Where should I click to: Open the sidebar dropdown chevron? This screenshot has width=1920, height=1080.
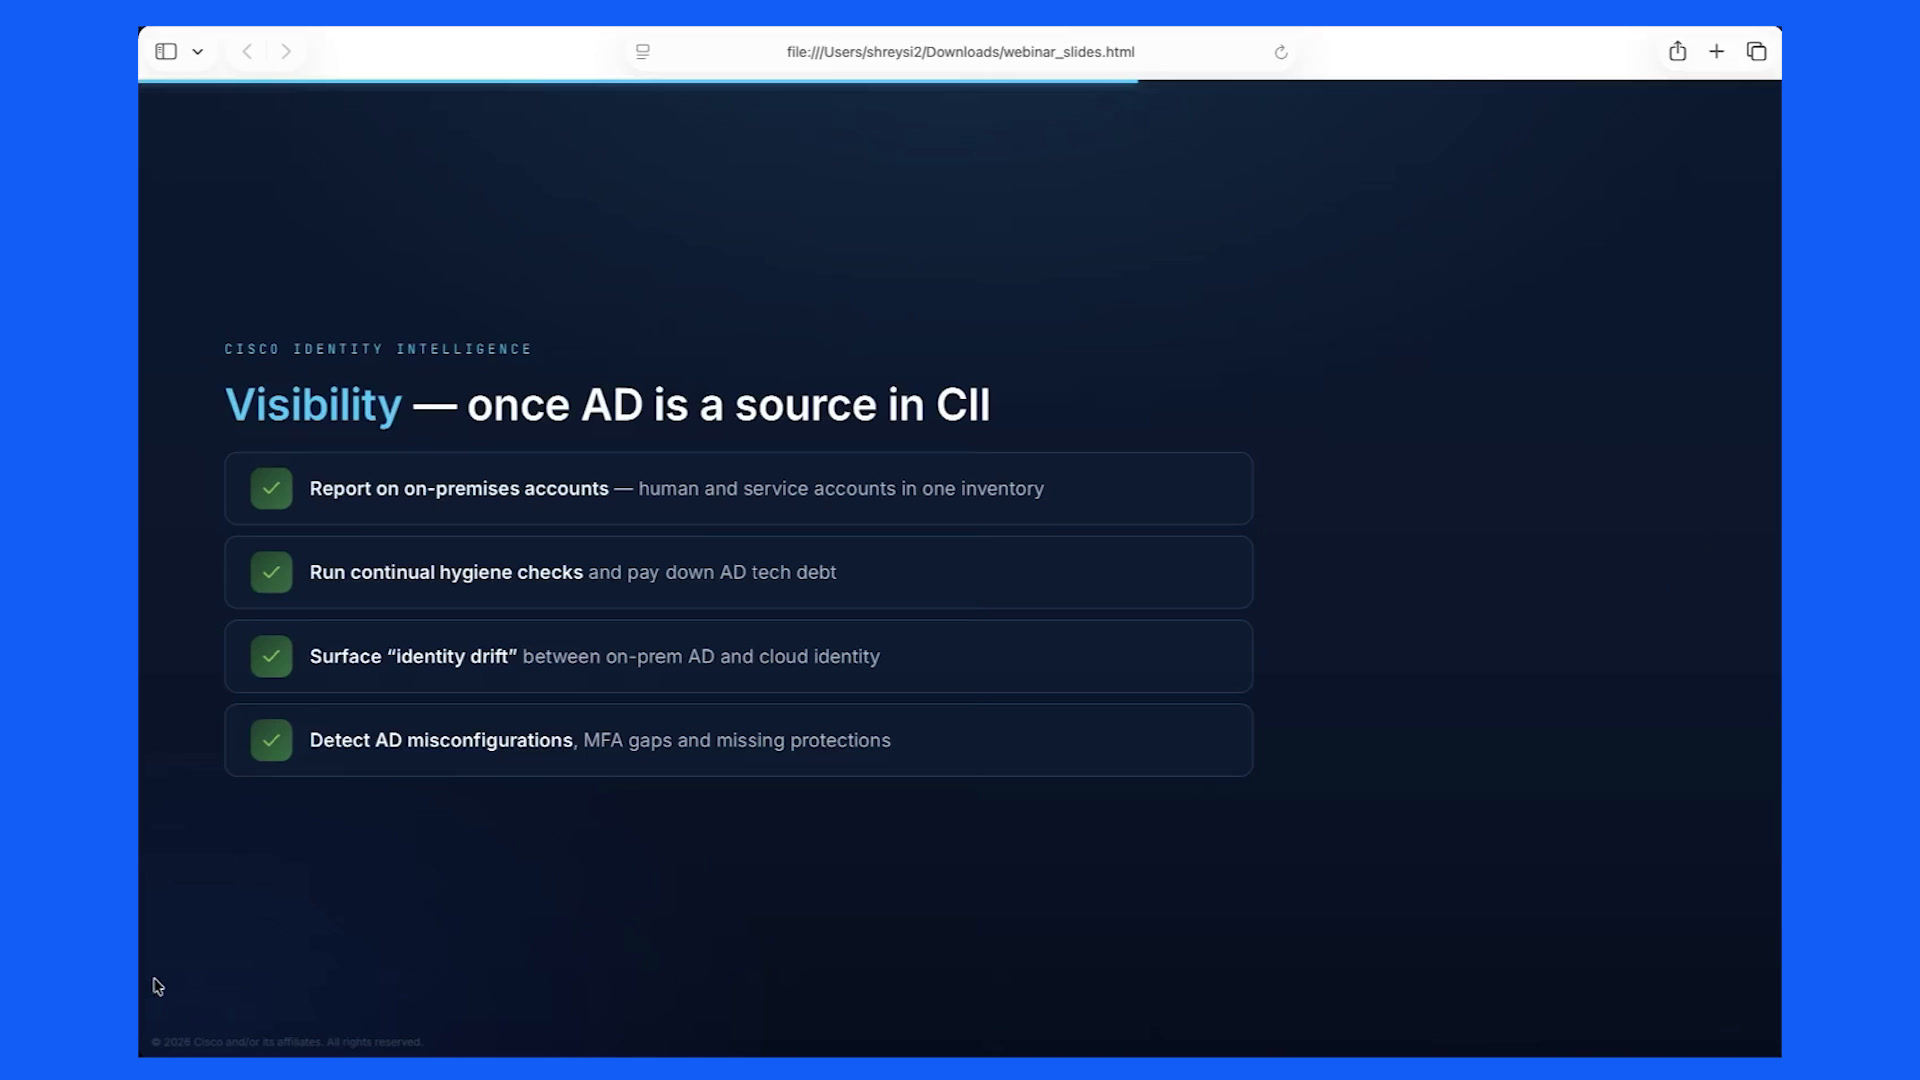198,52
